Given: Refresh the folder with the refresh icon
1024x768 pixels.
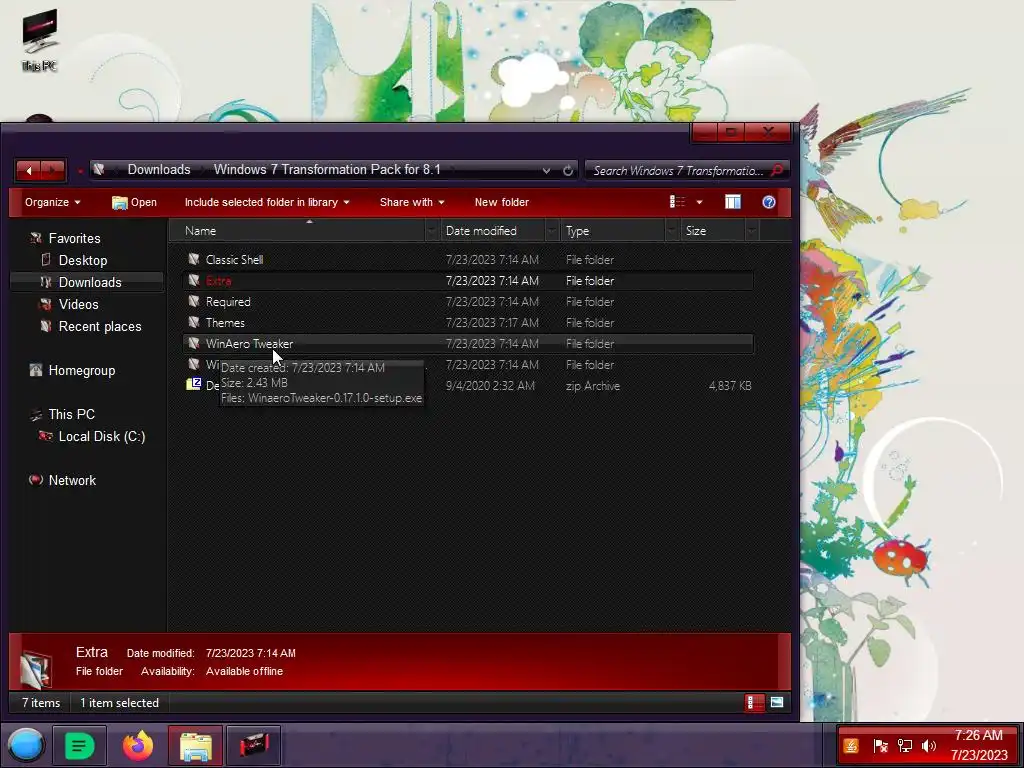Looking at the screenshot, I should [x=568, y=170].
